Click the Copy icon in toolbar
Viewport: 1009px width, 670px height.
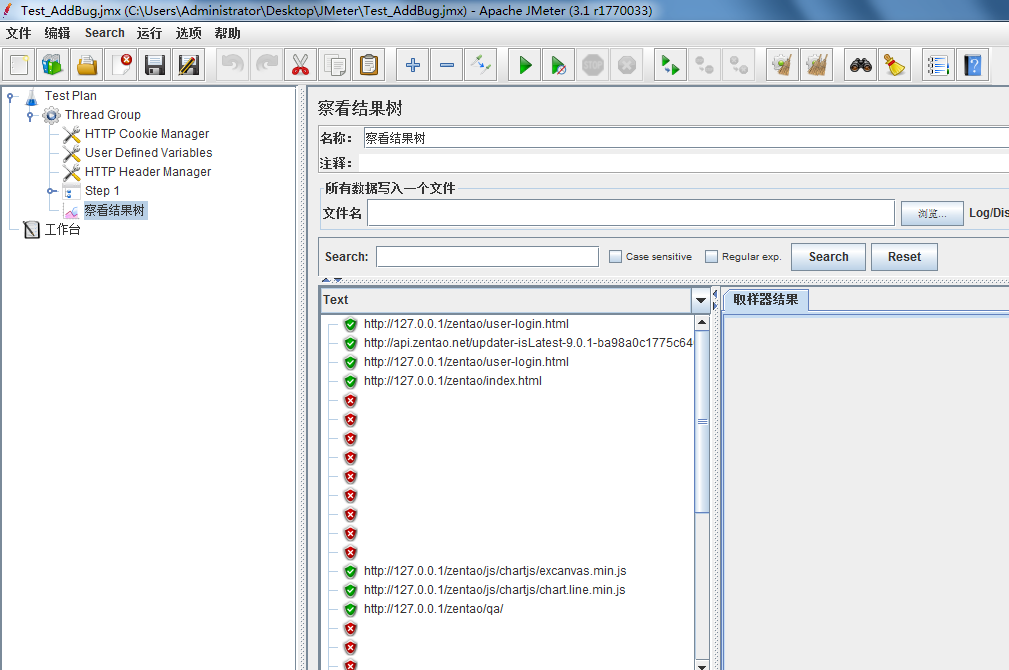(335, 64)
